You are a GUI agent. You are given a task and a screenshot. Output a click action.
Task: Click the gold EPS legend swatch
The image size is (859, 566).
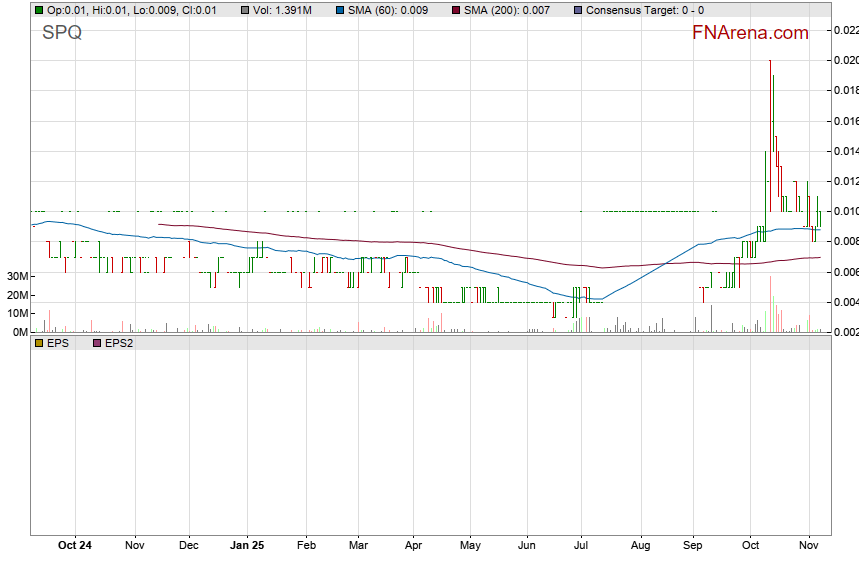point(39,342)
